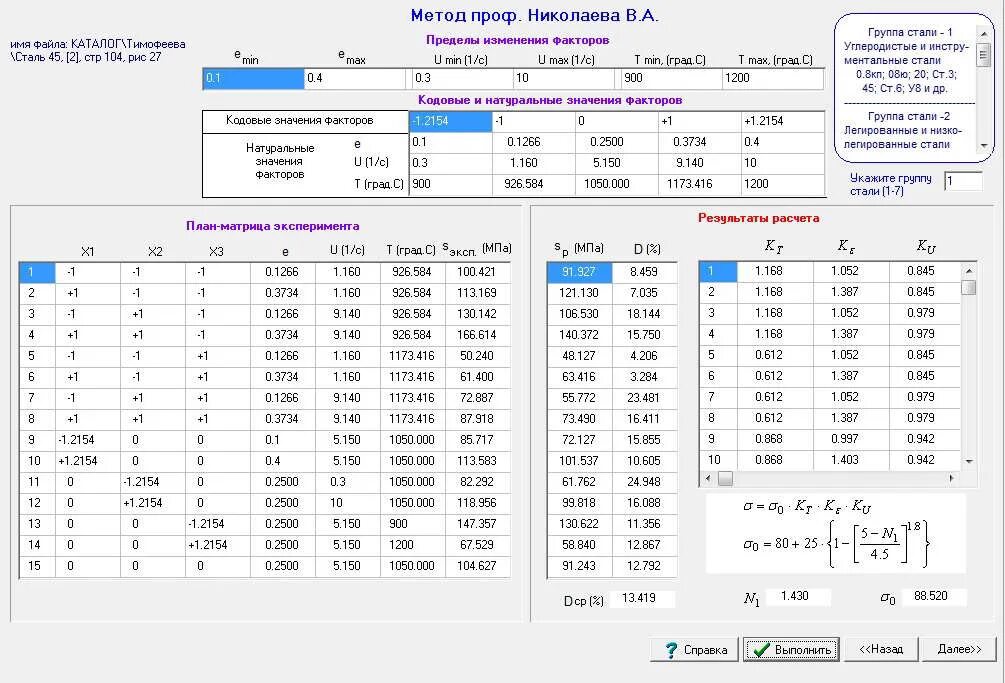Image resolution: width=1005 pixels, height=683 pixels.
Task: Click Группа стали -2 text in list
Action: coord(909,116)
